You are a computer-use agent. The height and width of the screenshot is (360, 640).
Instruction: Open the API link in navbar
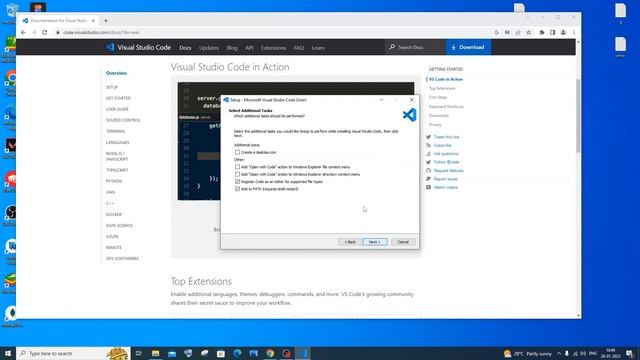point(249,48)
